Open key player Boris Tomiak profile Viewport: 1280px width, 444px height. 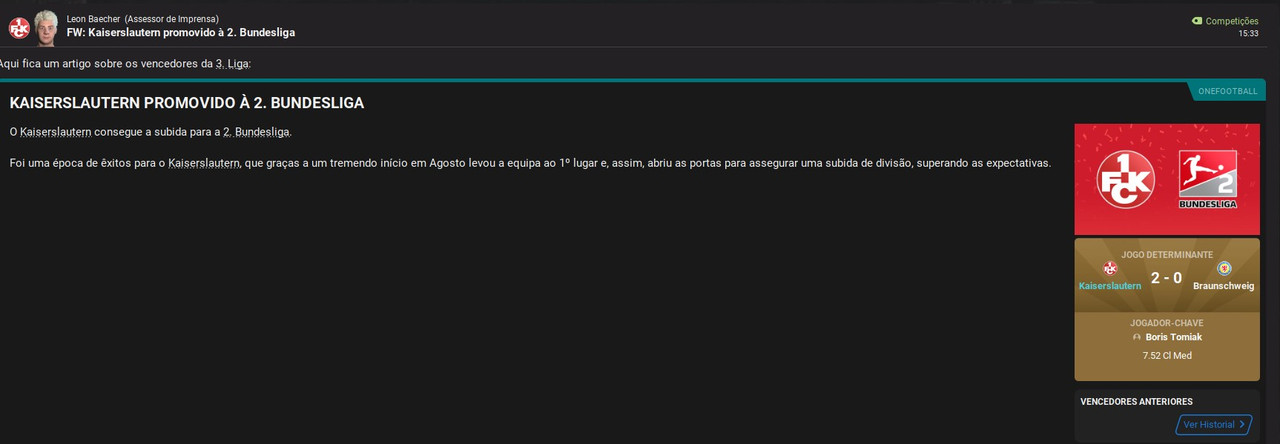[x=1174, y=337]
